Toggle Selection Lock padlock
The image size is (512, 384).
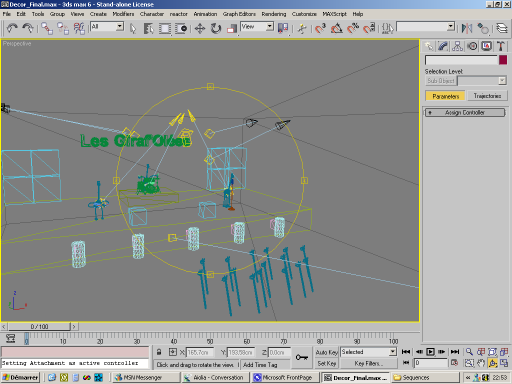159,352
